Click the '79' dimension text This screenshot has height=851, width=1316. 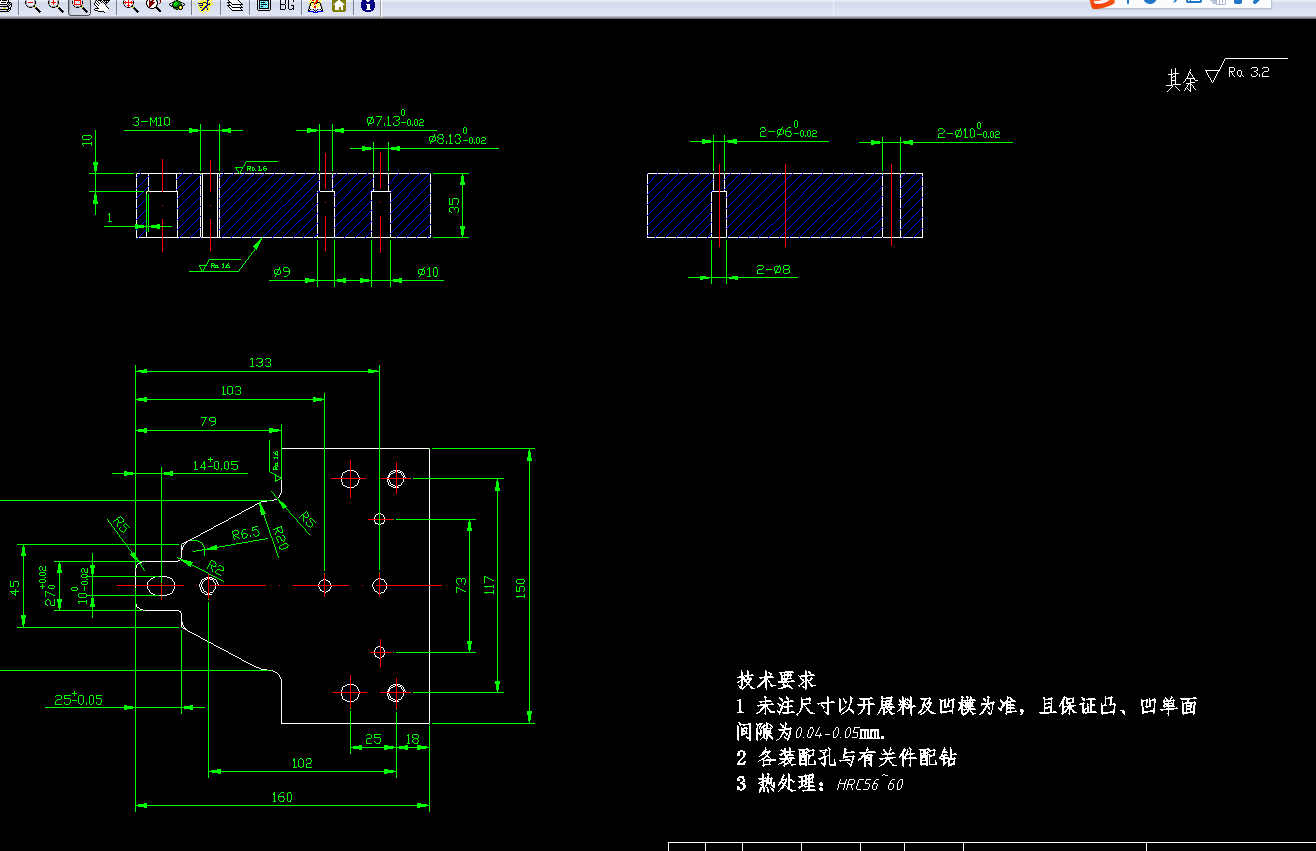click(208, 421)
